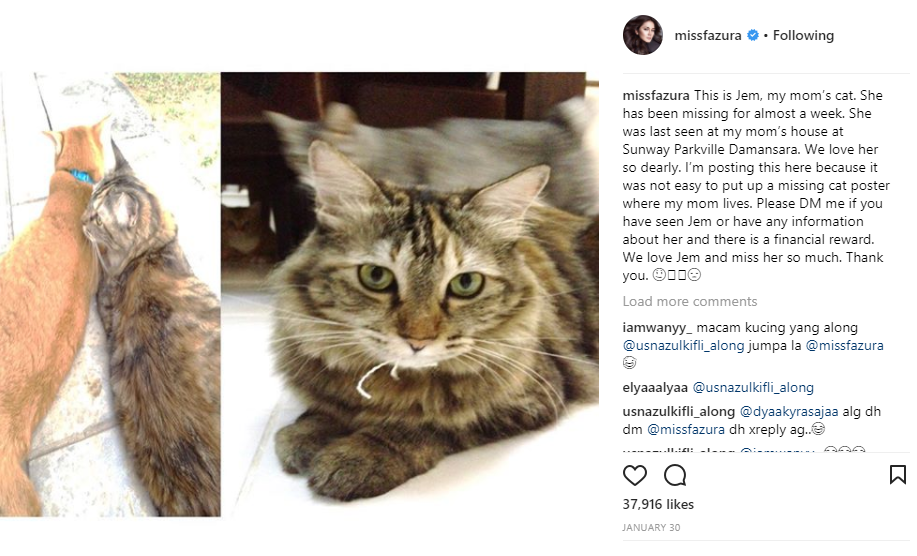Open @missfazura mention in iamwanyy_ comment
This screenshot has width=917, height=556.
844,346
